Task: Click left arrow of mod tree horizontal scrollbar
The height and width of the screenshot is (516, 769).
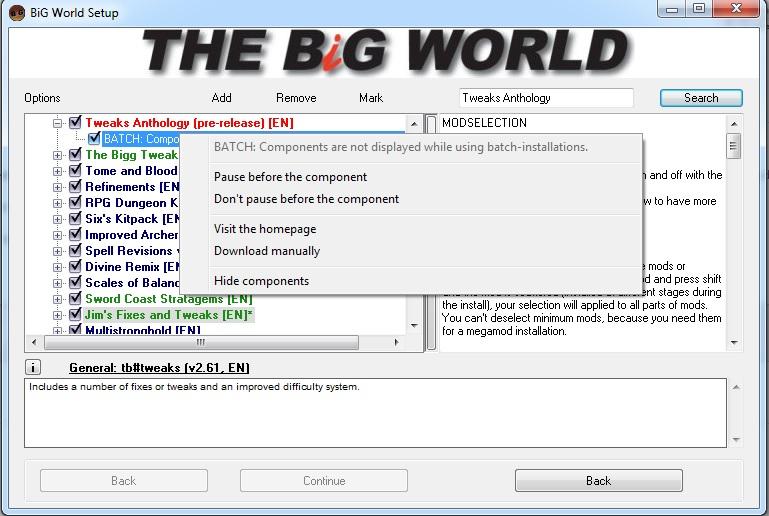Action: click(34, 342)
